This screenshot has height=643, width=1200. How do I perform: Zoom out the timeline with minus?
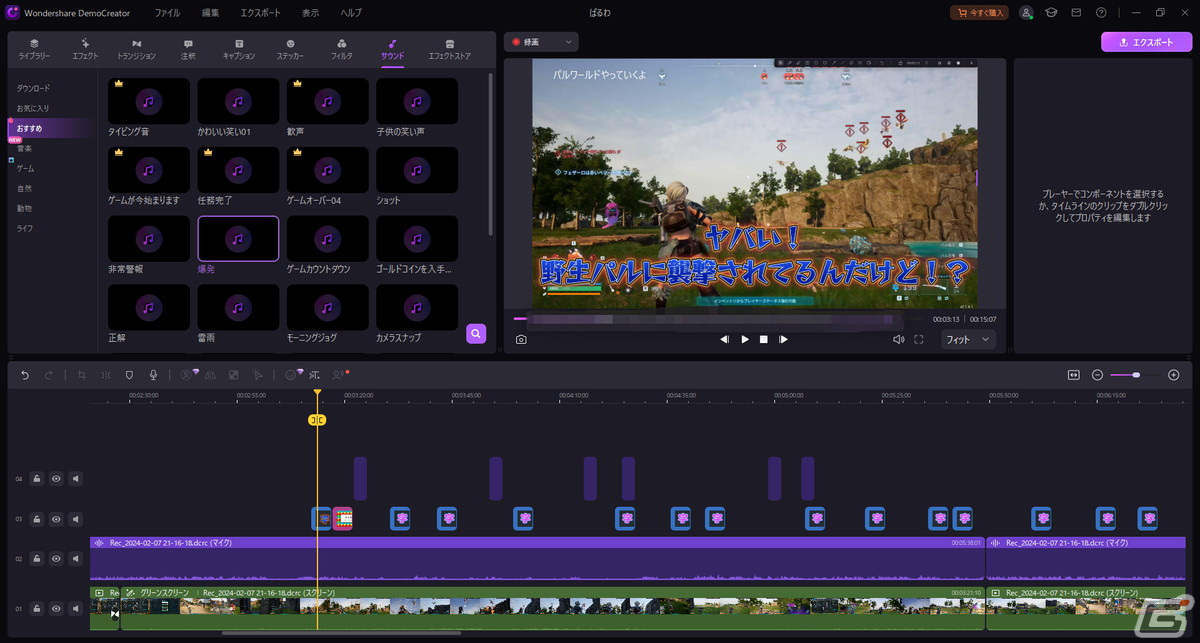1097,375
